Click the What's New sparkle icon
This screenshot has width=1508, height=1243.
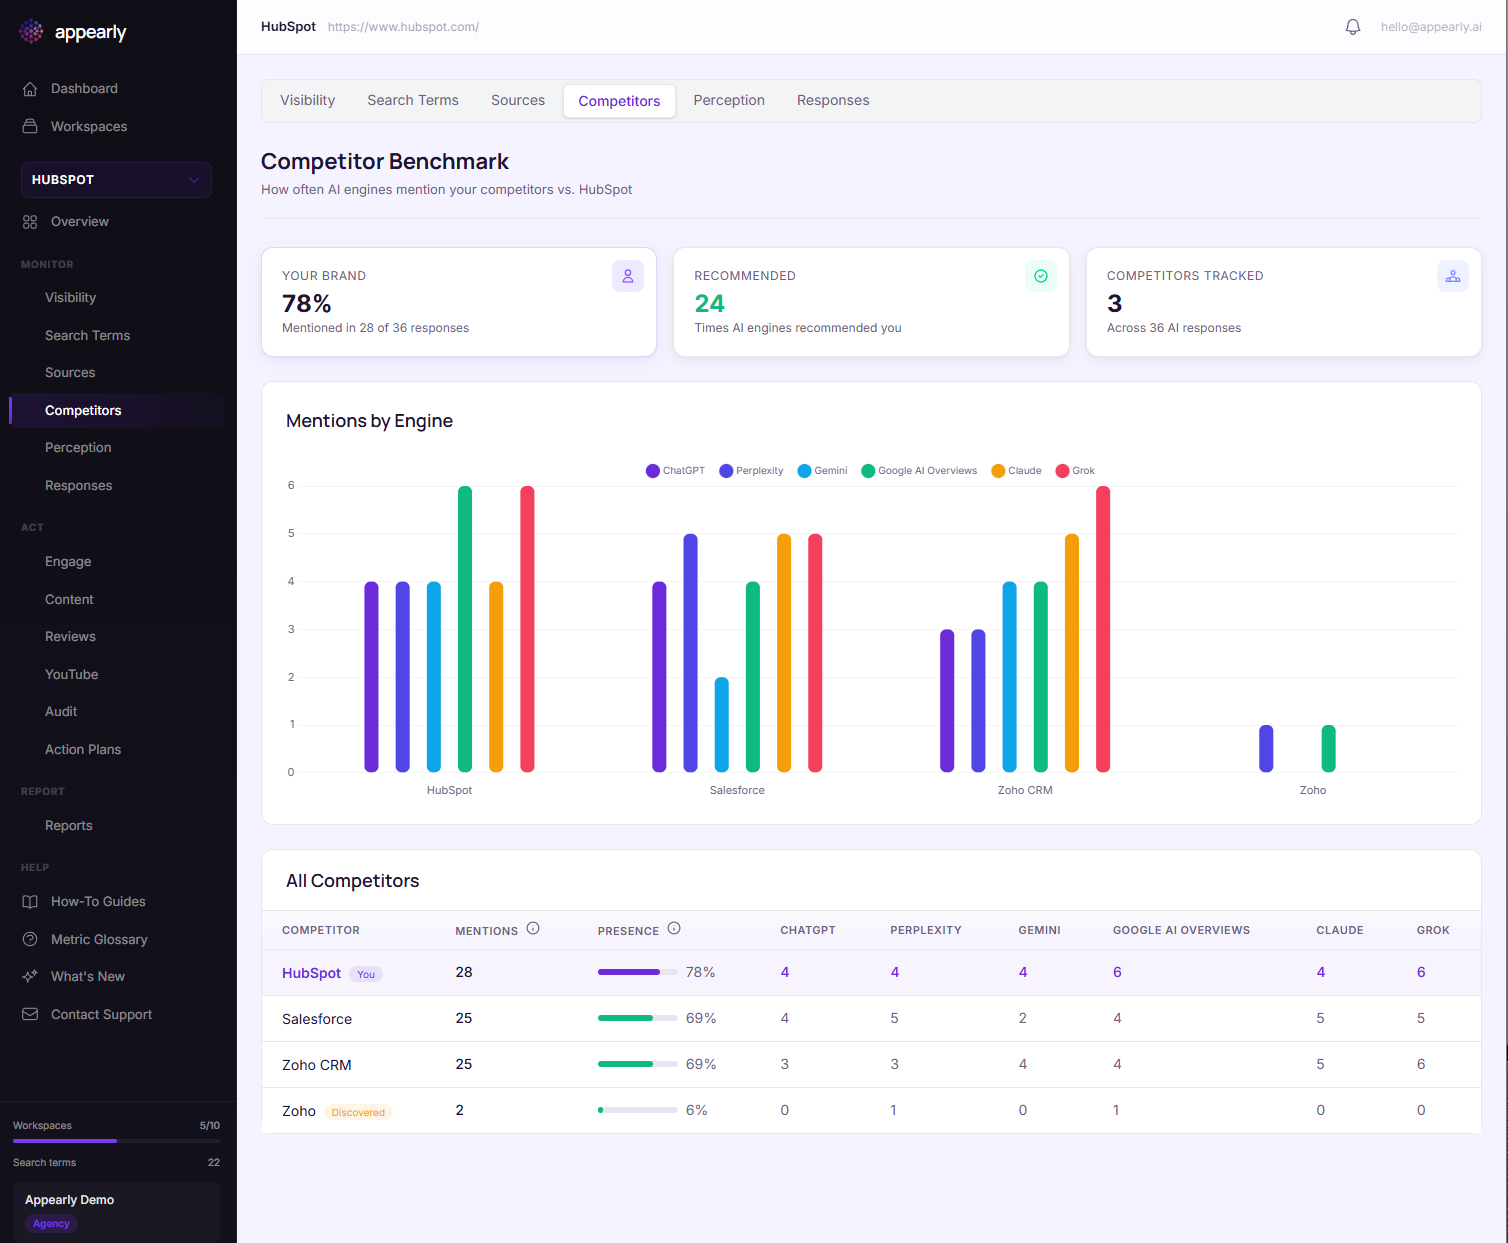(30, 977)
